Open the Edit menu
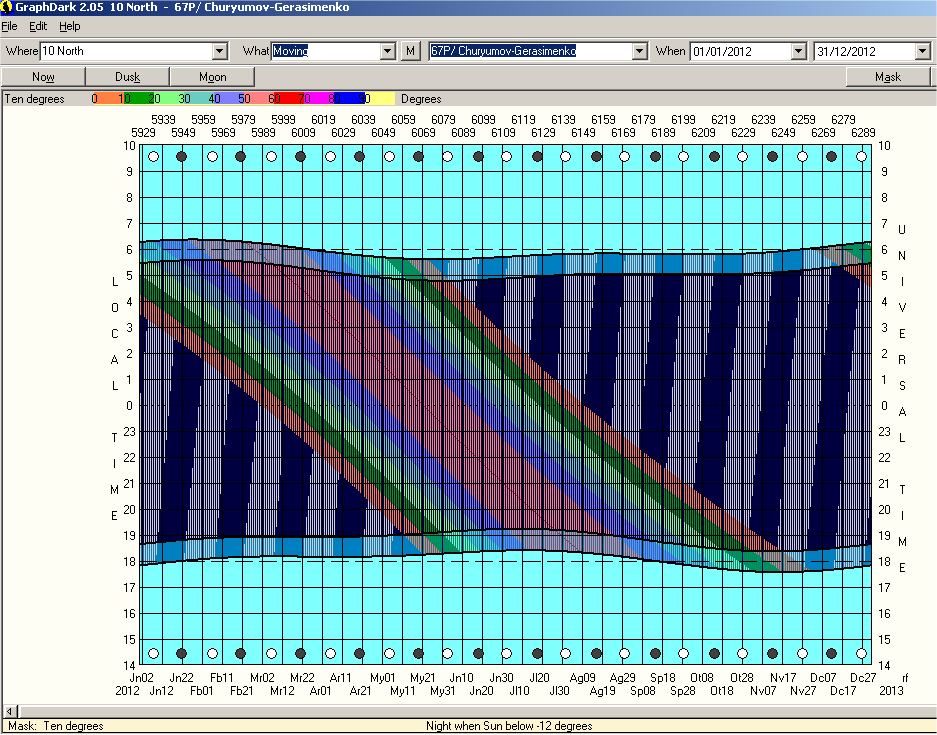This screenshot has width=937, height=735. pos(38,26)
